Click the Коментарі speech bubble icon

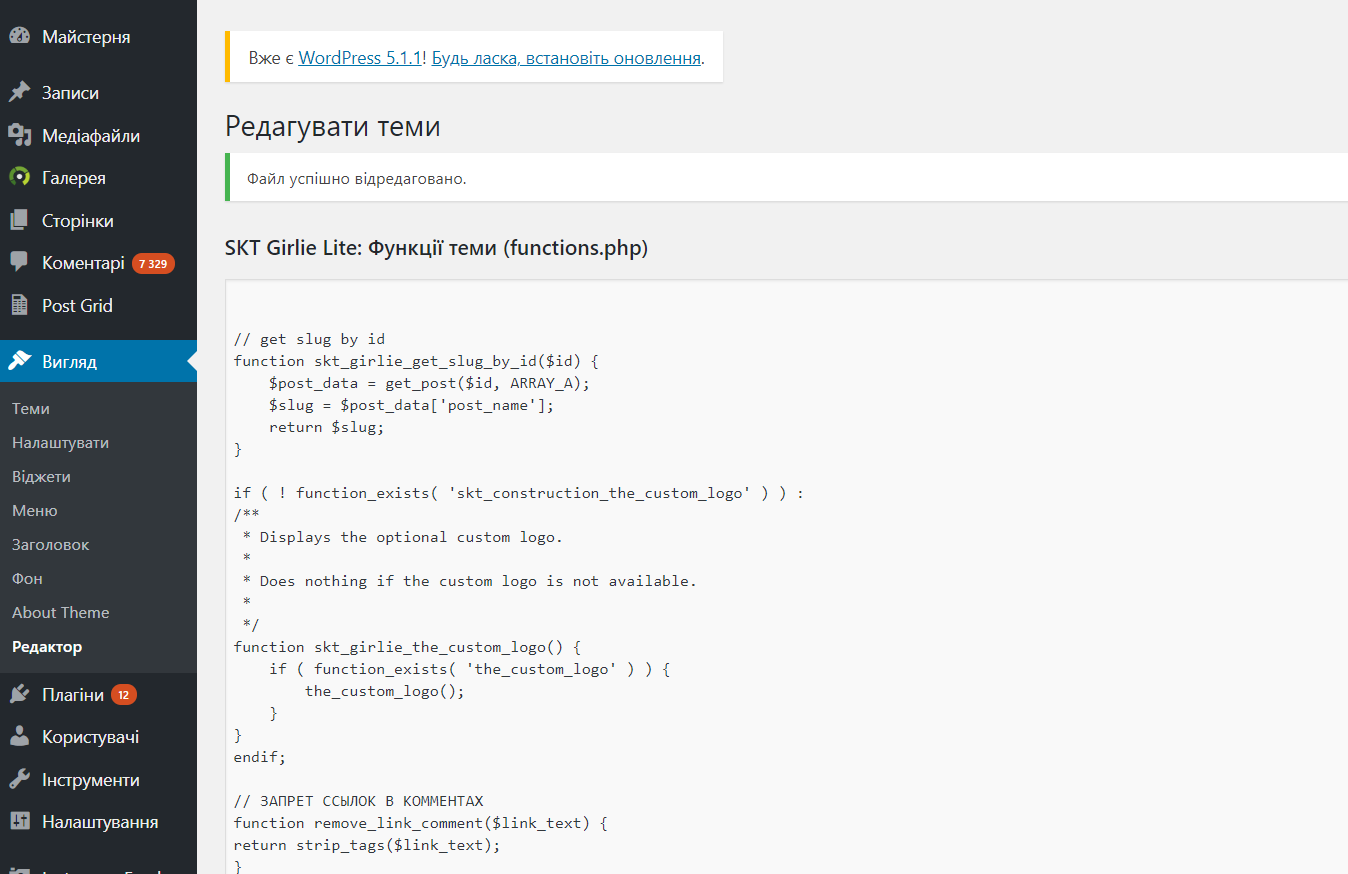click(20, 263)
